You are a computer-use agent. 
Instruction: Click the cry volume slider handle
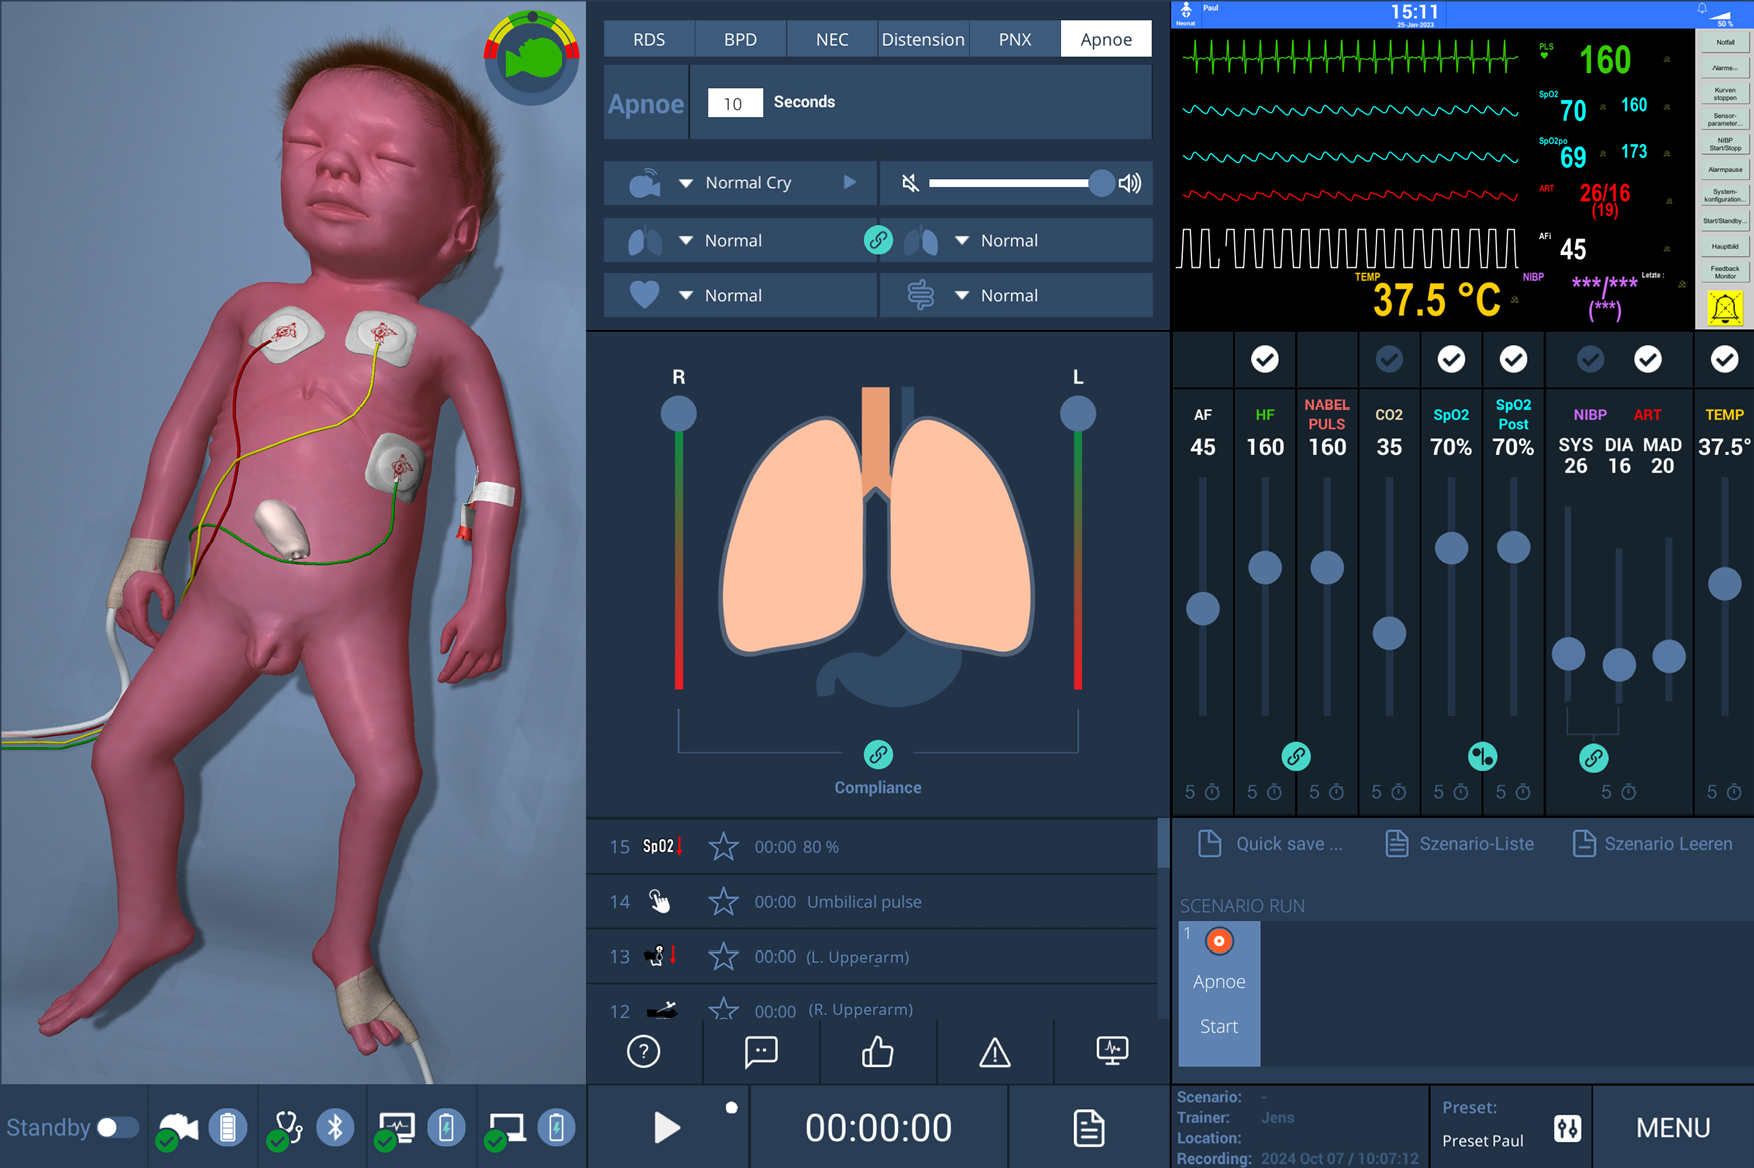1101,183
